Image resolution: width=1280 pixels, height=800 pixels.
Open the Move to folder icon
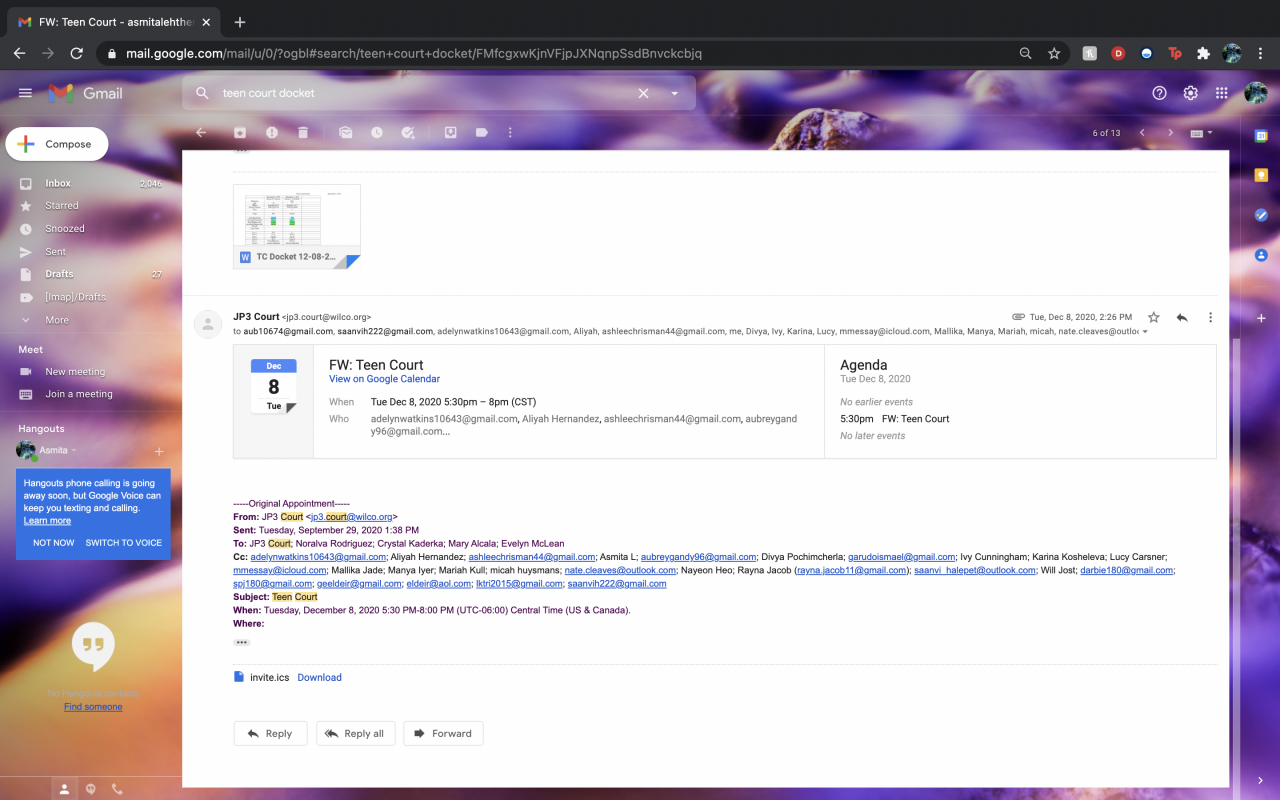point(450,132)
